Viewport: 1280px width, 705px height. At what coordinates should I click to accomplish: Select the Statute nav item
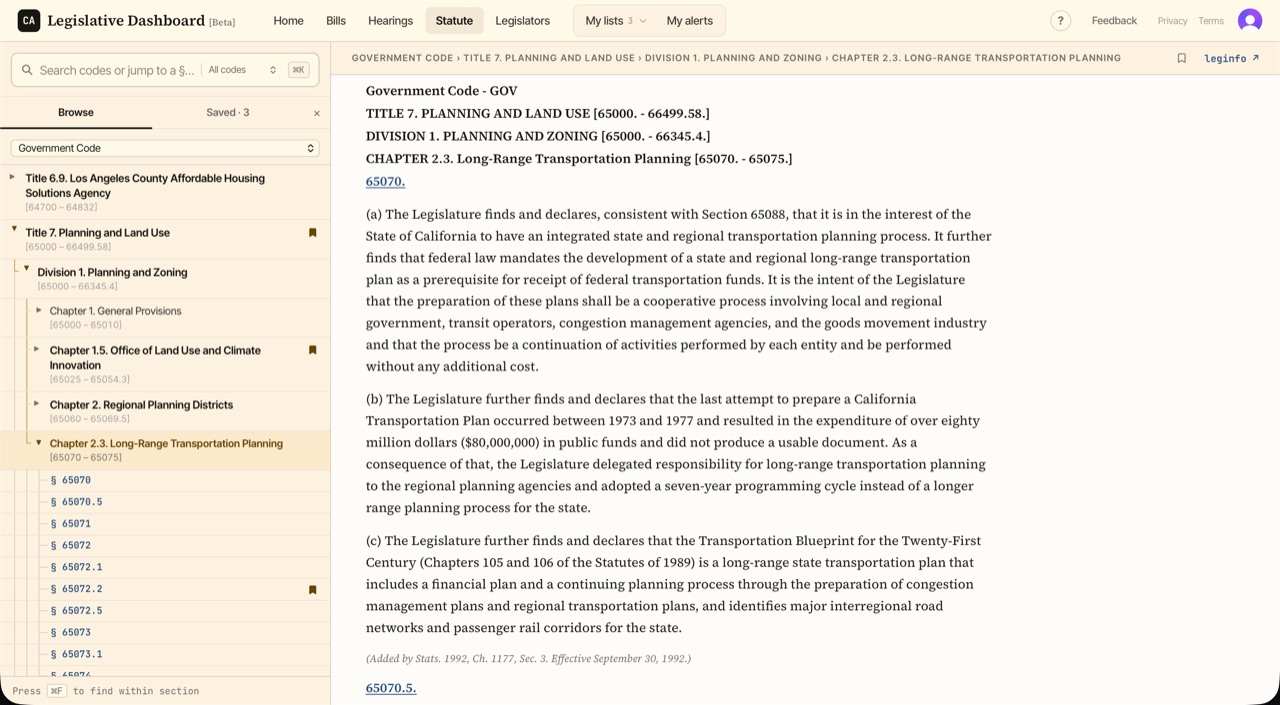coord(454,20)
